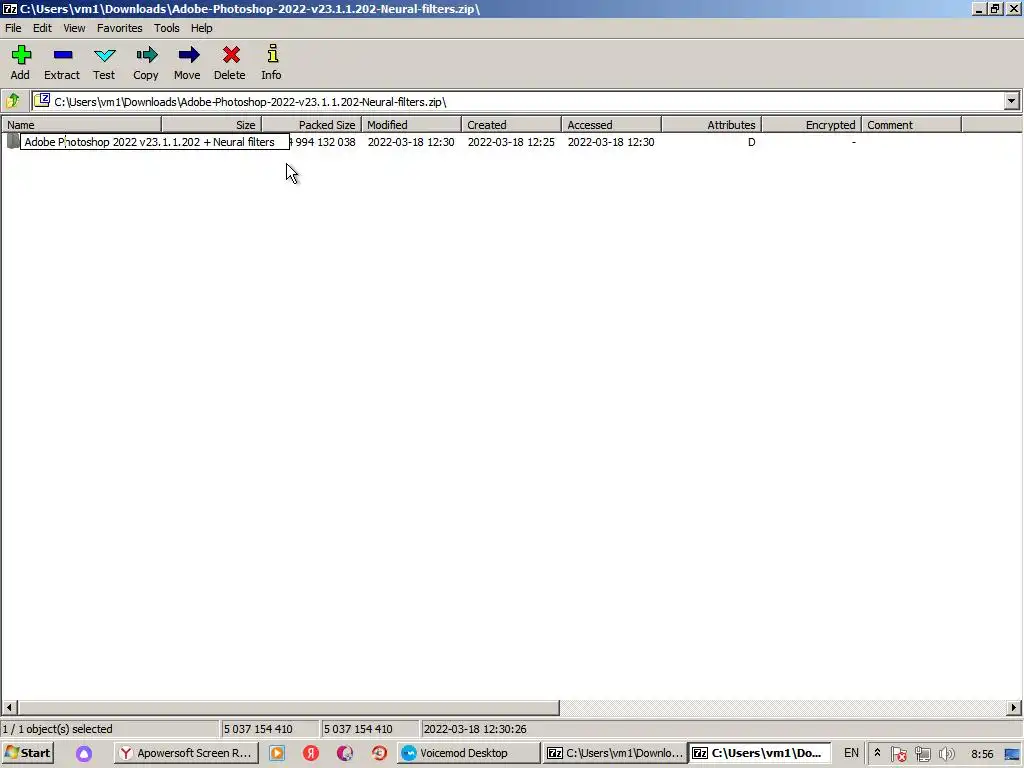Sort by the Comment column header
The width and height of the screenshot is (1024, 768).
click(911, 125)
